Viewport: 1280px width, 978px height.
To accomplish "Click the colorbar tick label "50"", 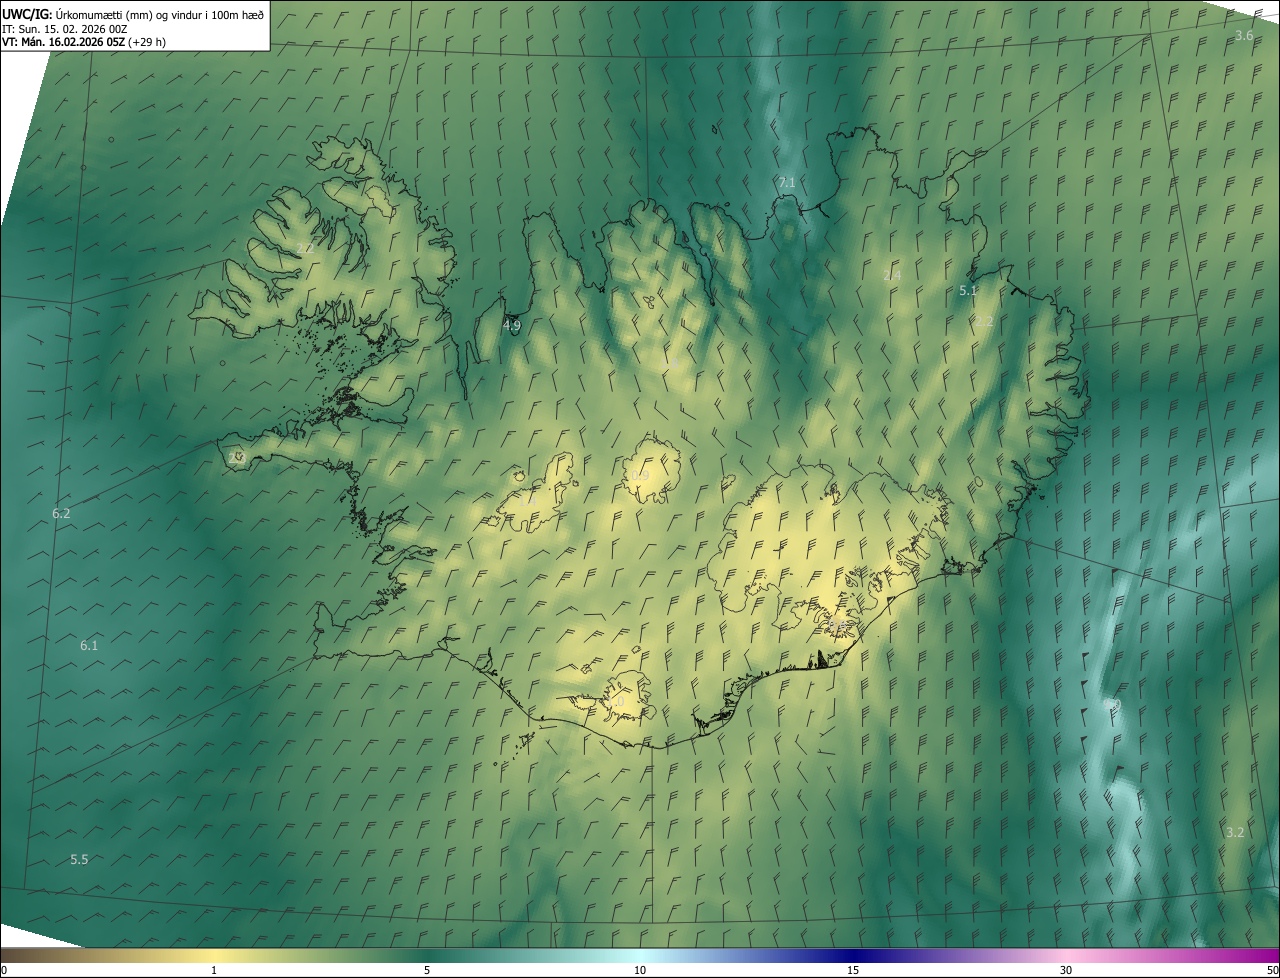I will pos(1273,971).
